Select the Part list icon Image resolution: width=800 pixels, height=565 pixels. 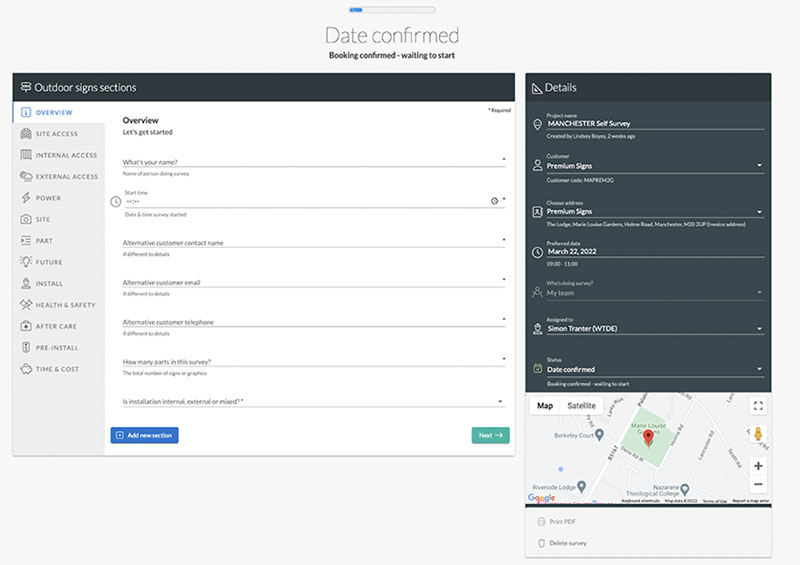coord(26,240)
